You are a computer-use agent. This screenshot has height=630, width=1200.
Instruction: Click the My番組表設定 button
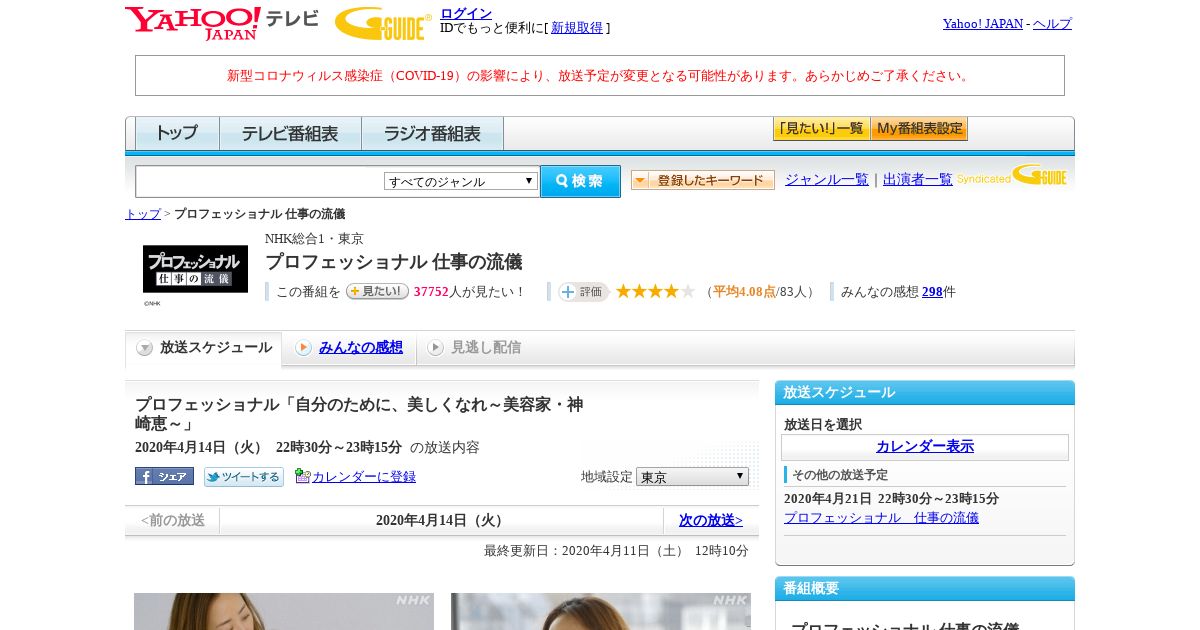919,129
